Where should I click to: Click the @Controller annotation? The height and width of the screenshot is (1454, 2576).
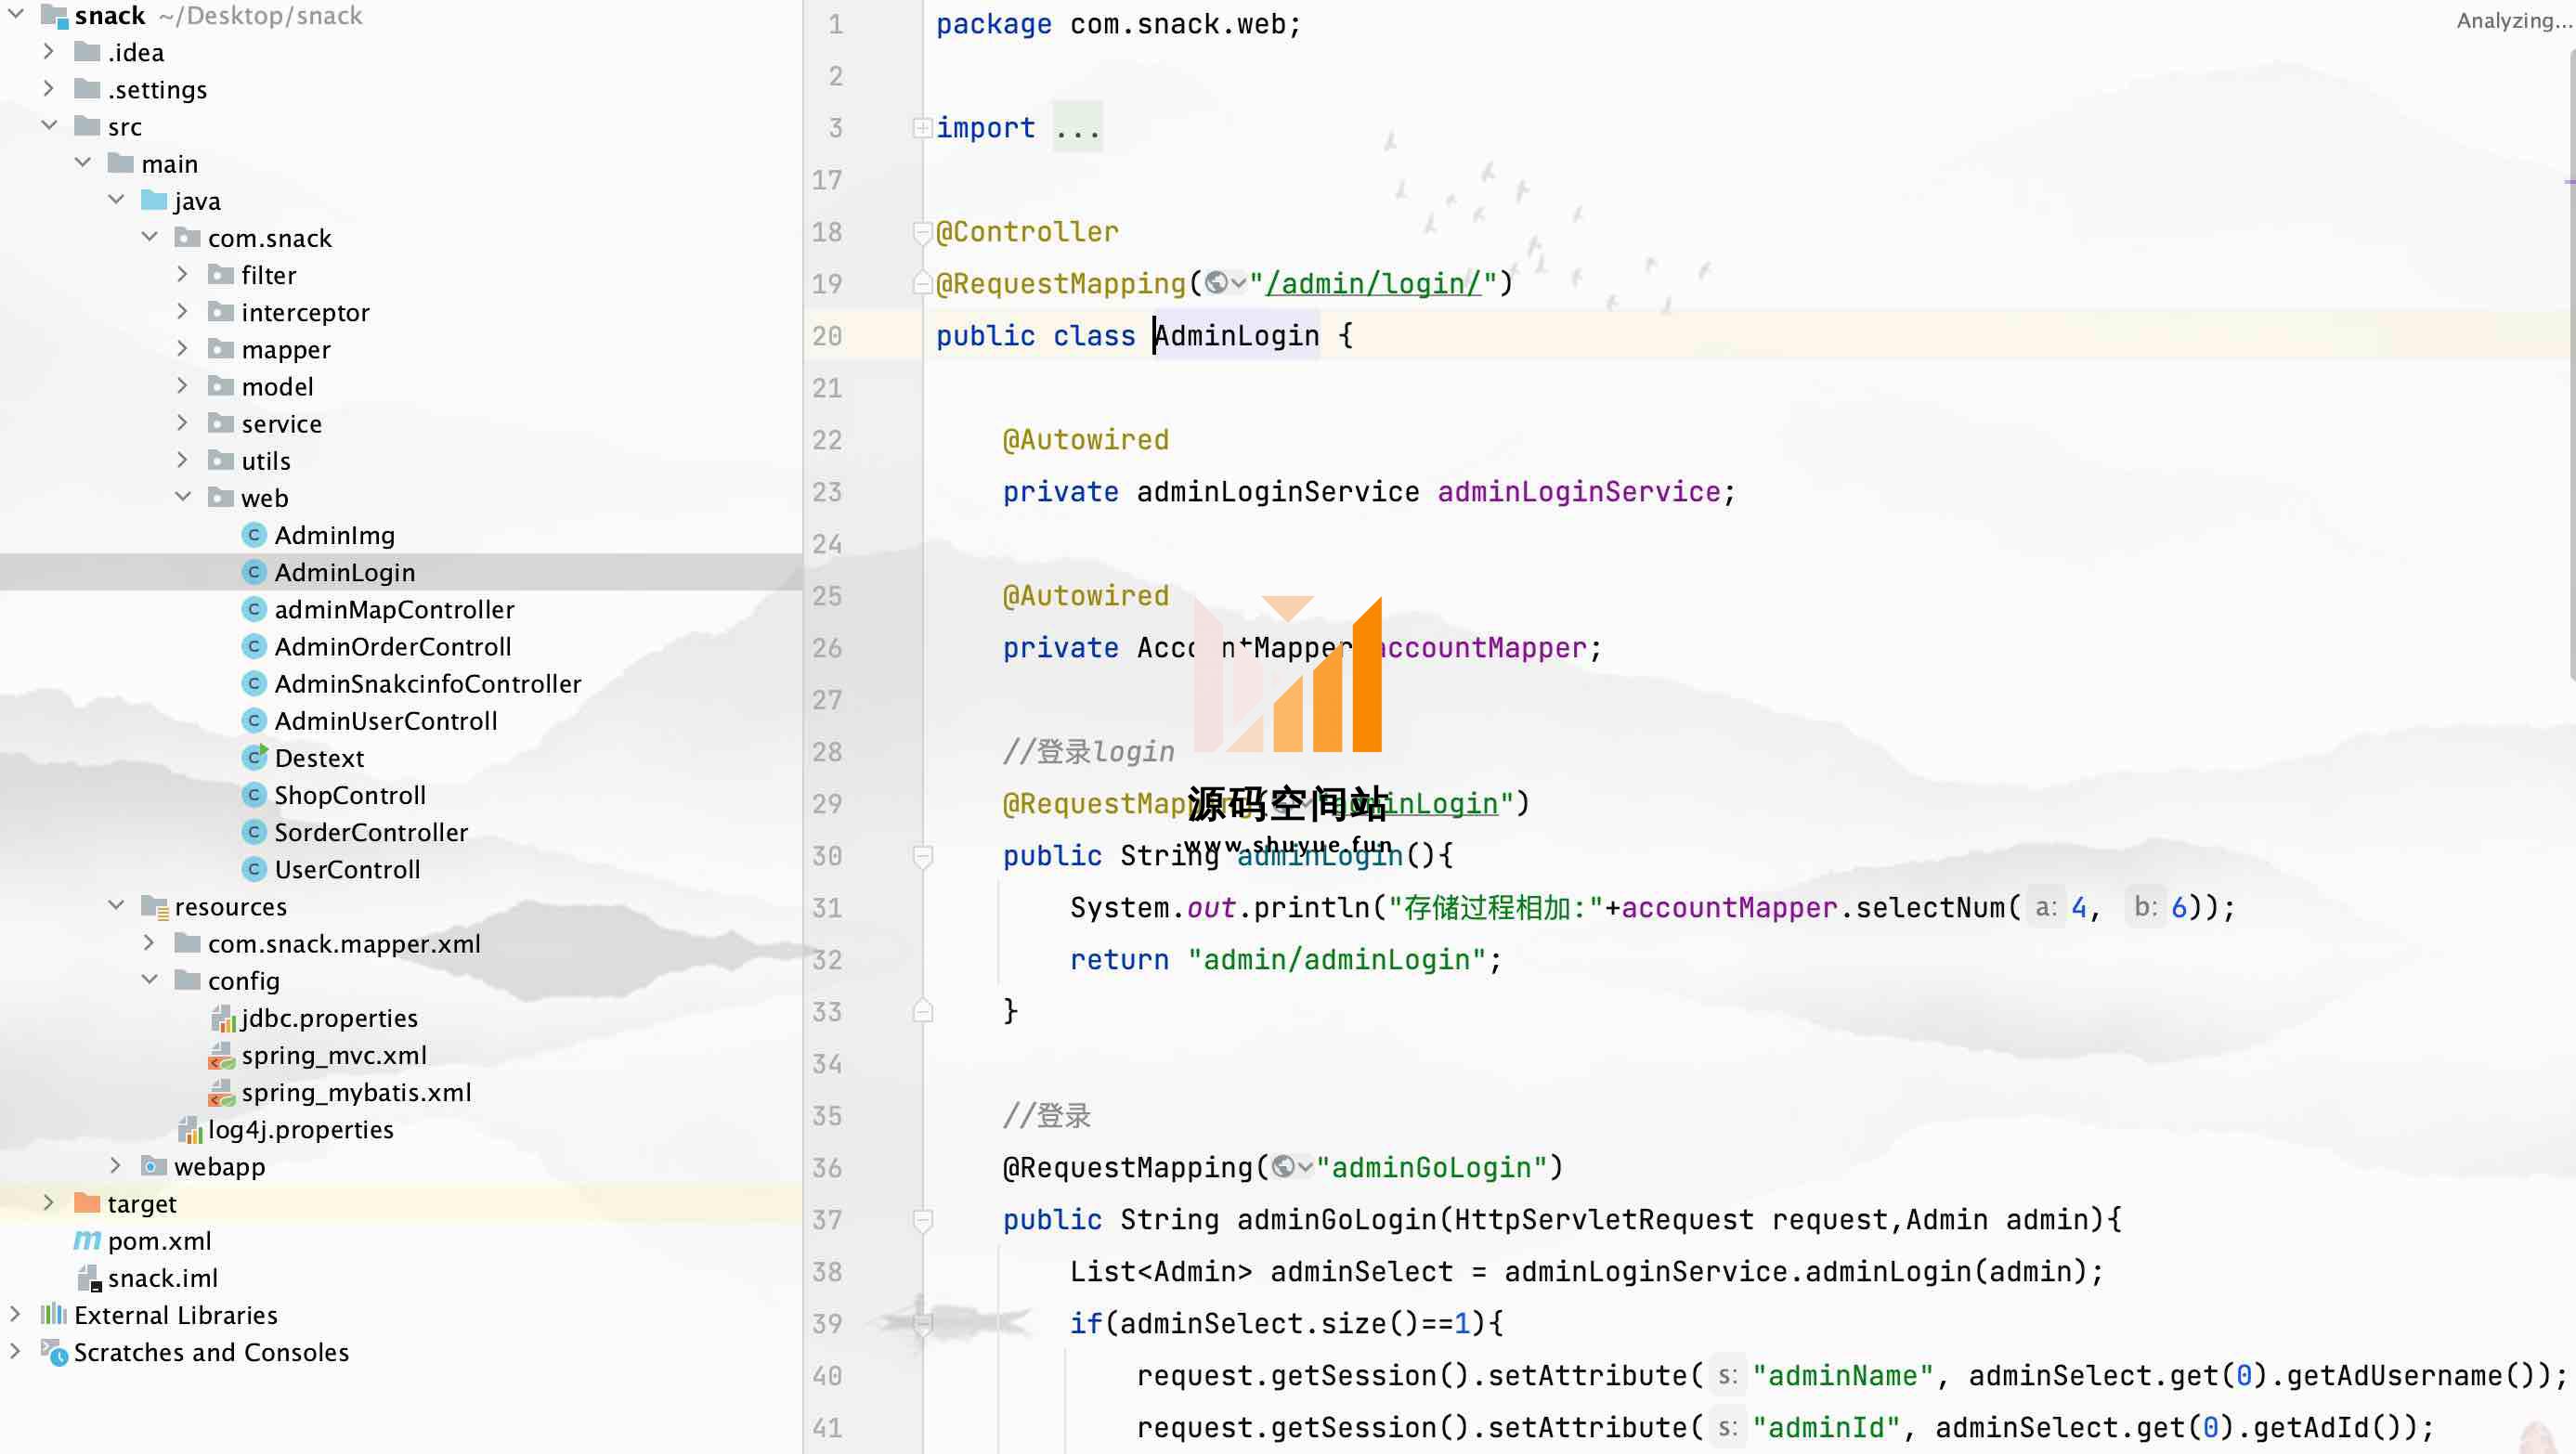[1027, 232]
